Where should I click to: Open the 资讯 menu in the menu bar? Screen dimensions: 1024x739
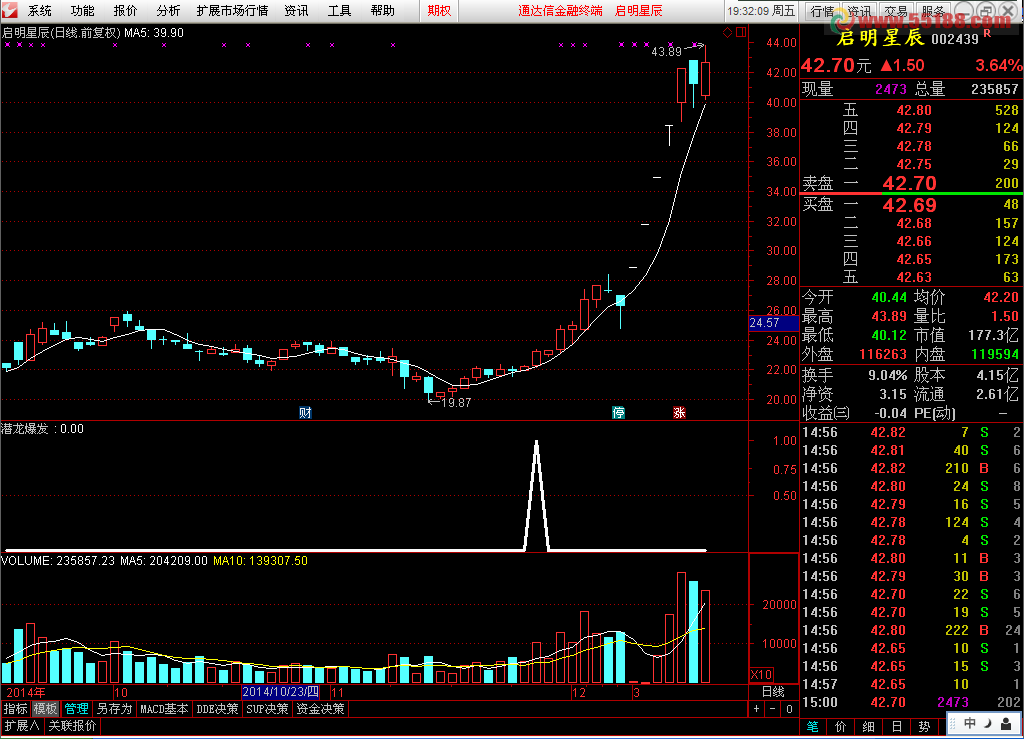pyautogui.click(x=296, y=10)
